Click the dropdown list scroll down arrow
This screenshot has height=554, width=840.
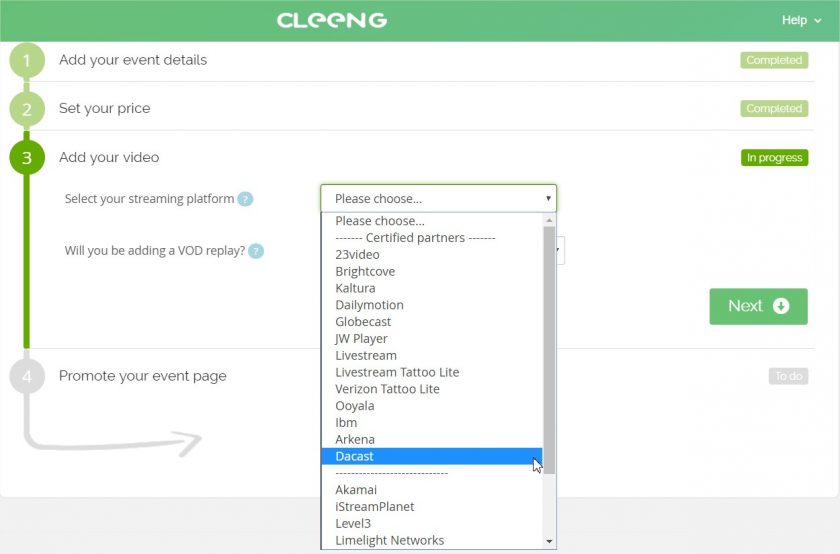pos(549,542)
